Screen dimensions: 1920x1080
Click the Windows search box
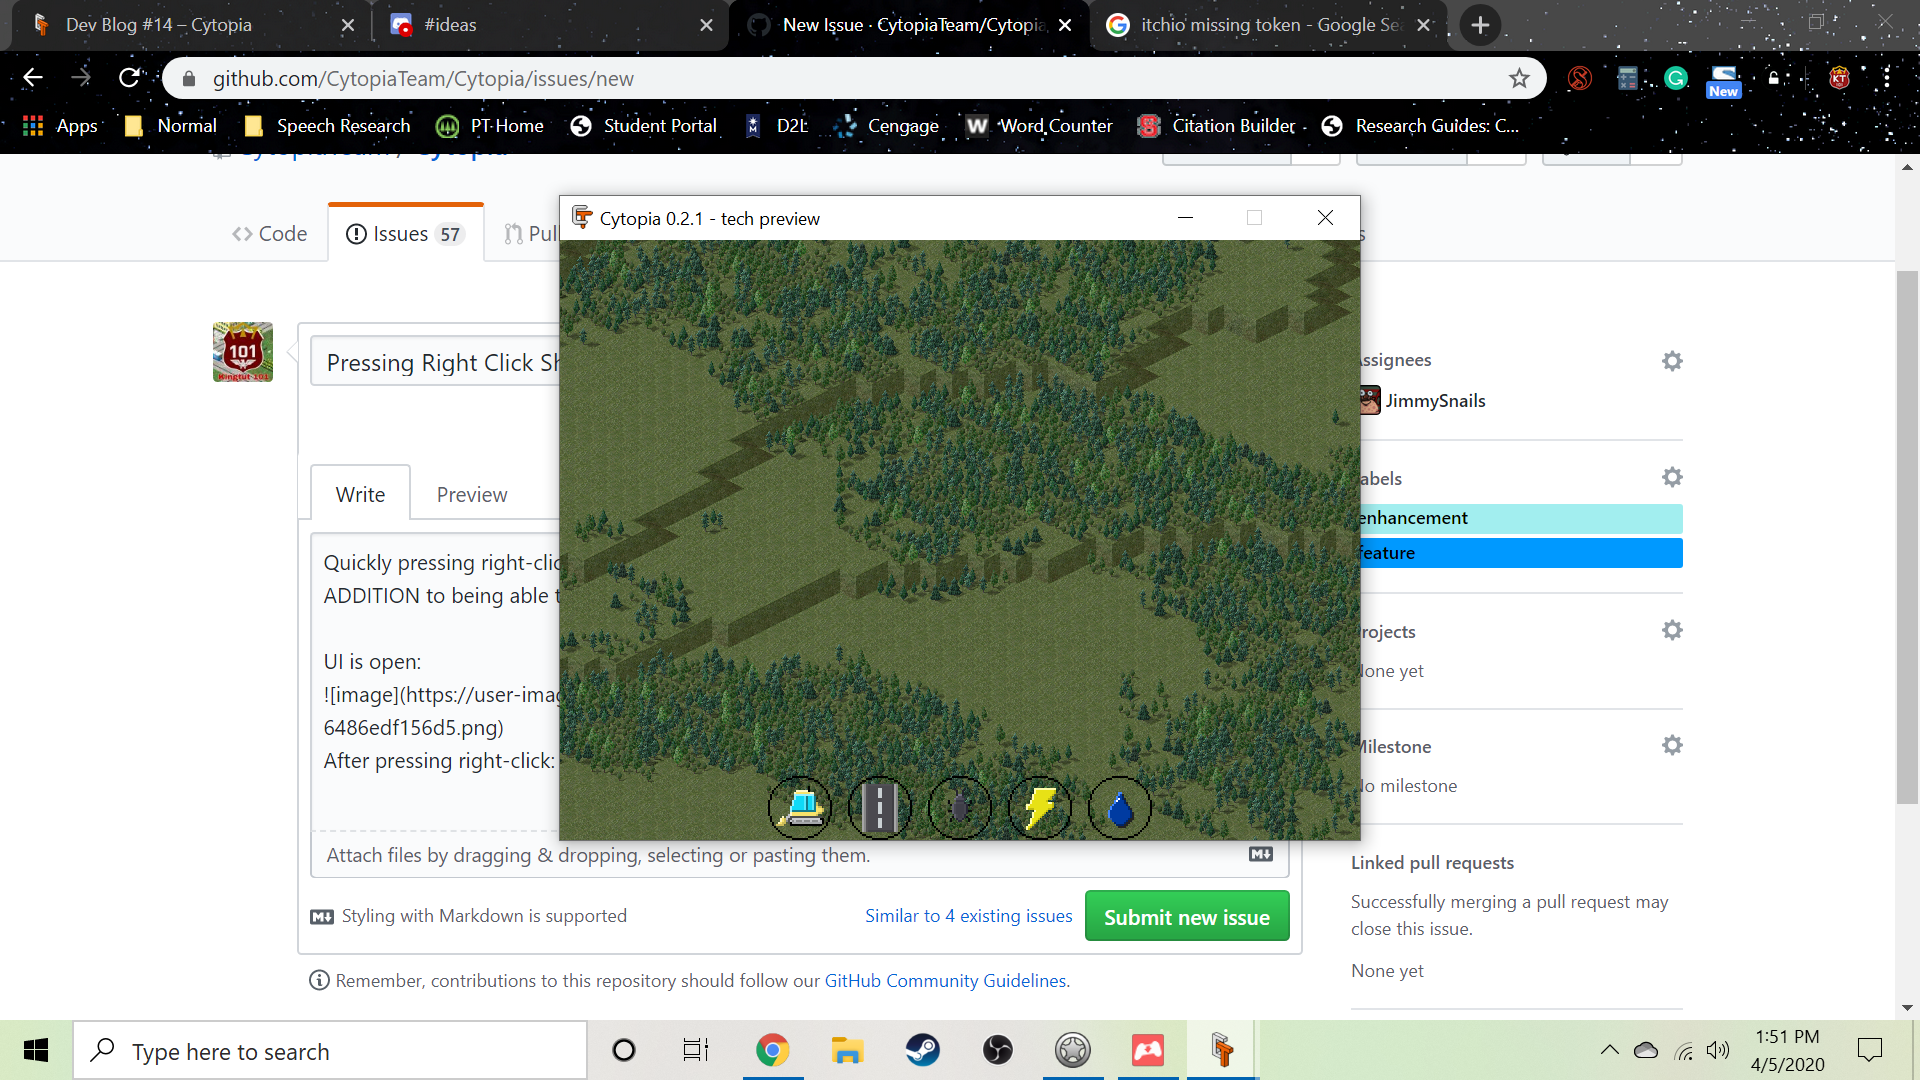point(330,1050)
